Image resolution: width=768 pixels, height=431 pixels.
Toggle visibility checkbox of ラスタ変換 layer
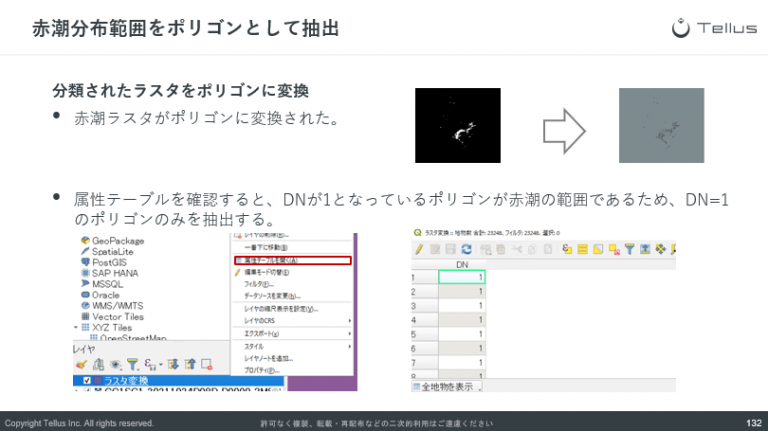pyautogui.click(x=87, y=381)
